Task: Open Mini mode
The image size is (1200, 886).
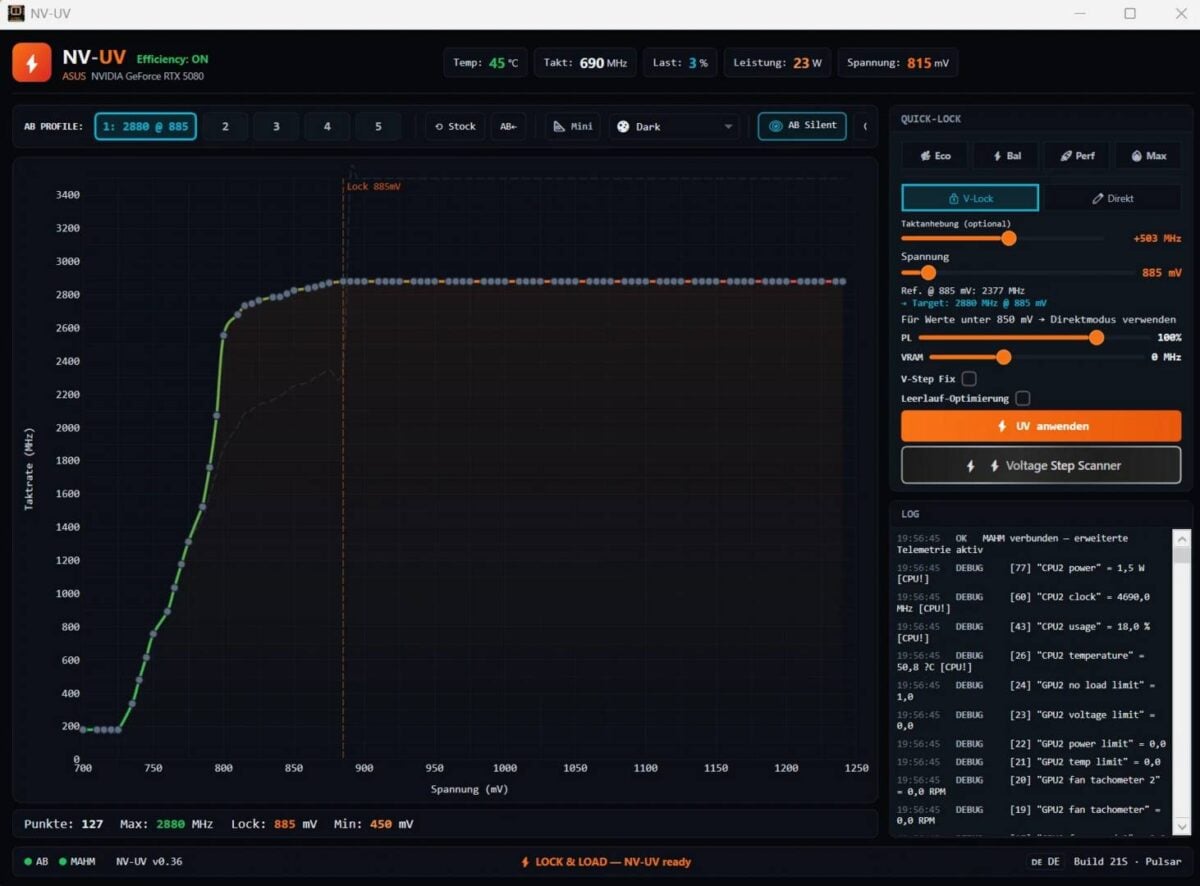Action: click(x=571, y=126)
